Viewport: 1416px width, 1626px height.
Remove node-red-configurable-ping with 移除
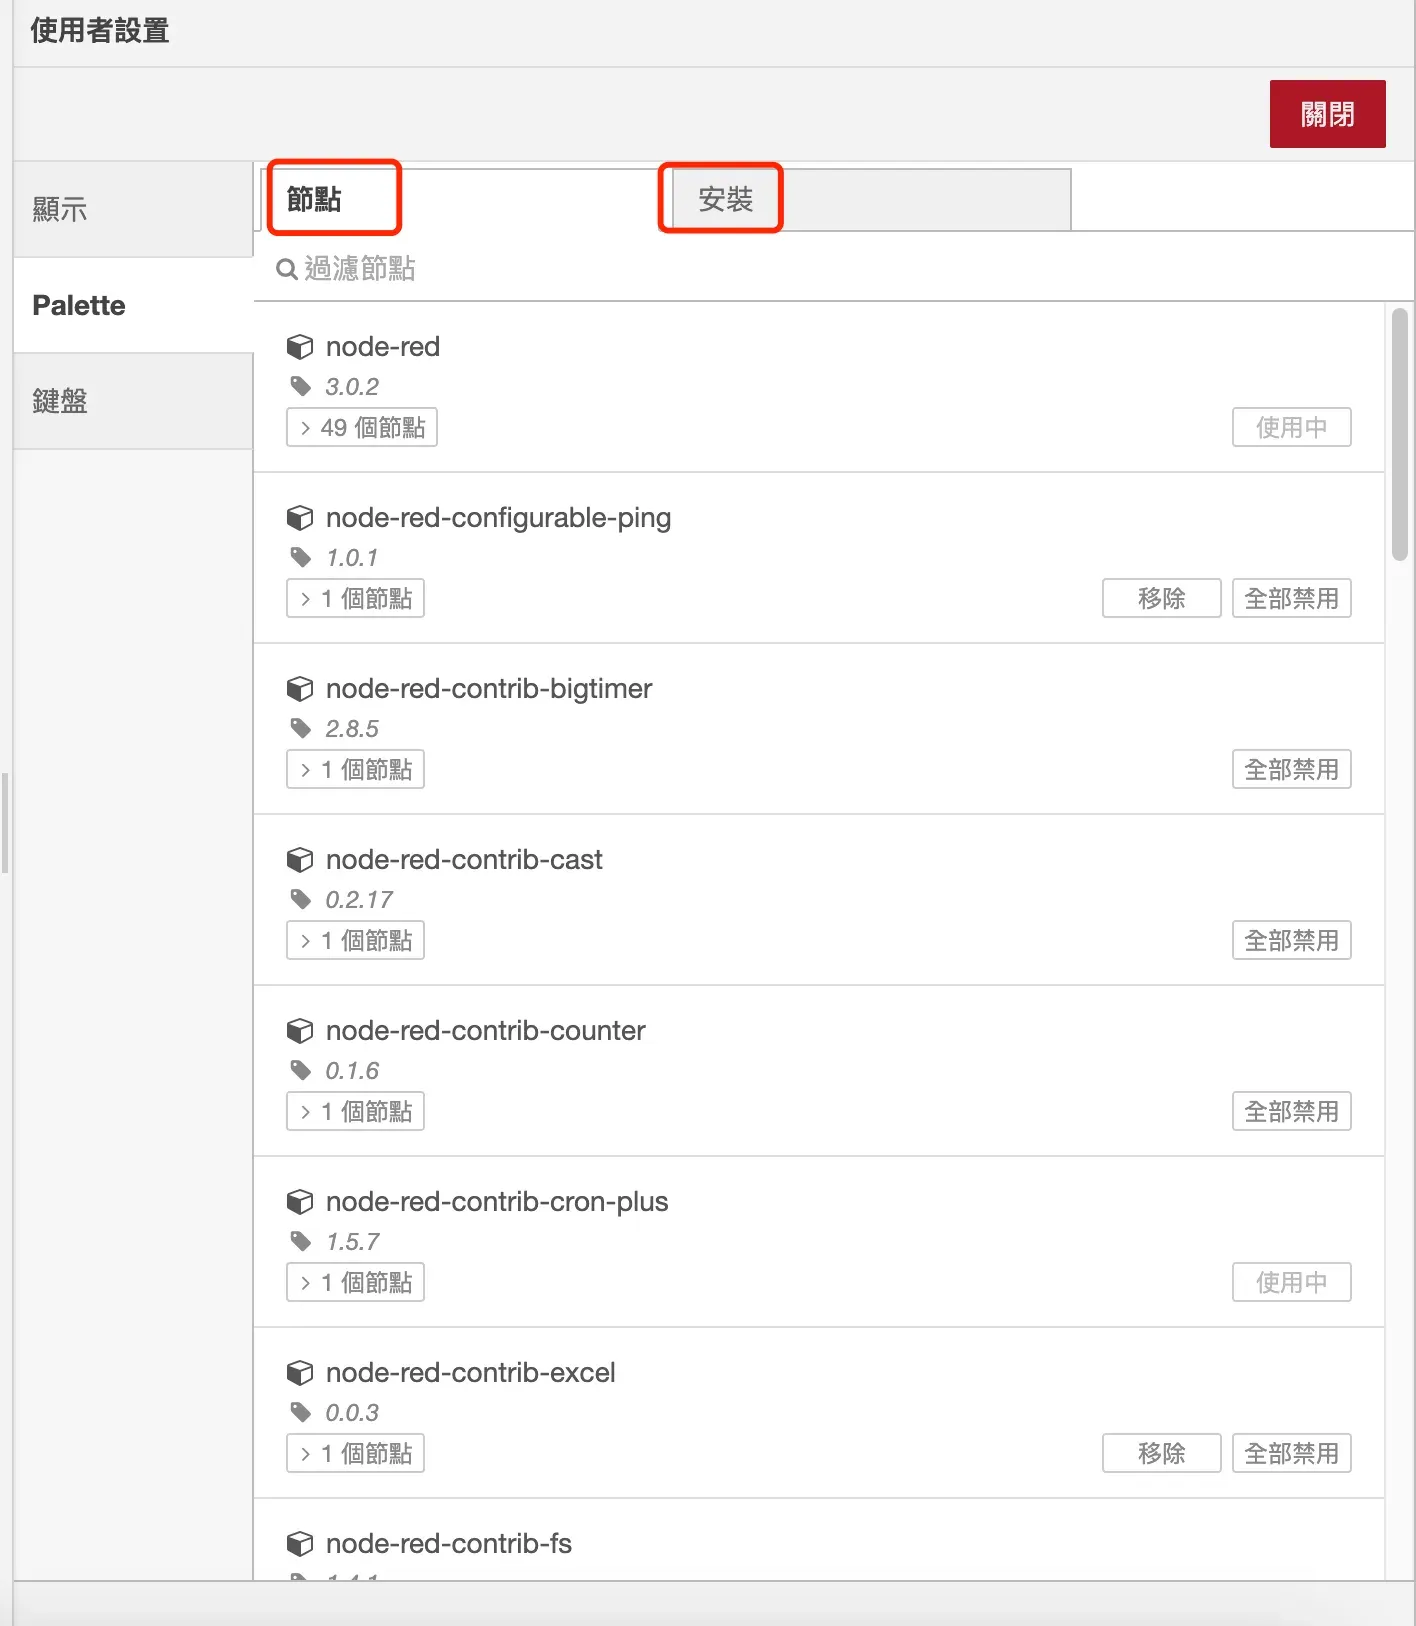coord(1161,598)
